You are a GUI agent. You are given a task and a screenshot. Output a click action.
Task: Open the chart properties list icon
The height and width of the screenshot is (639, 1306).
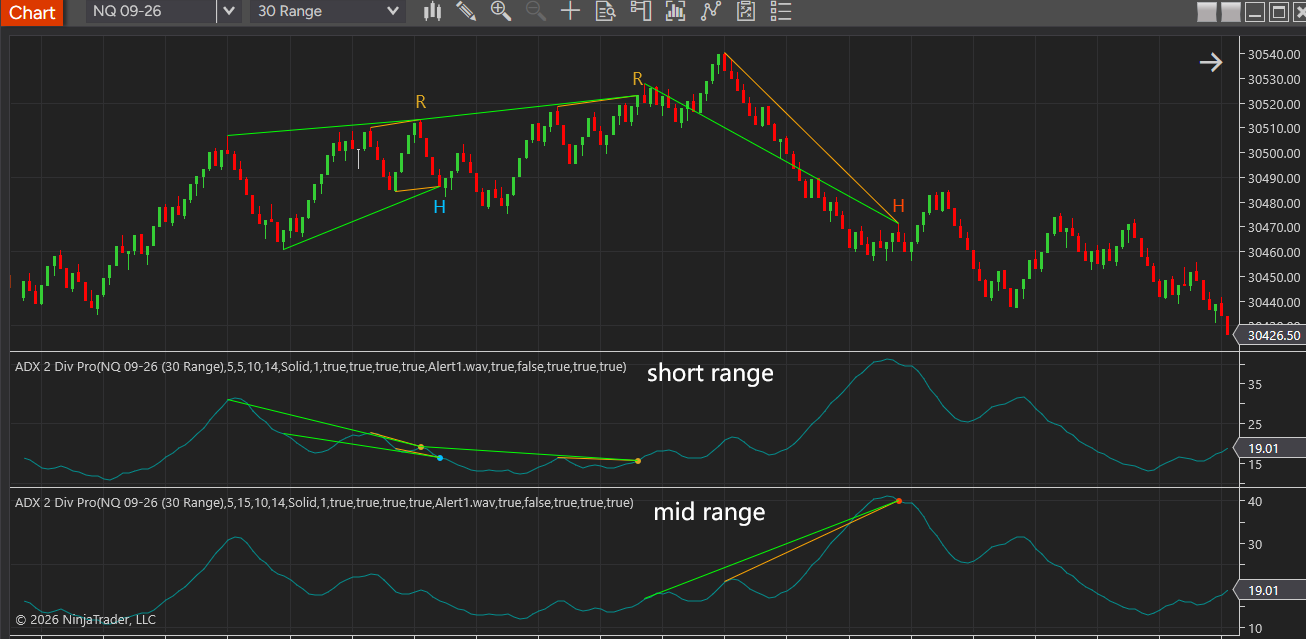click(x=781, y=11)
